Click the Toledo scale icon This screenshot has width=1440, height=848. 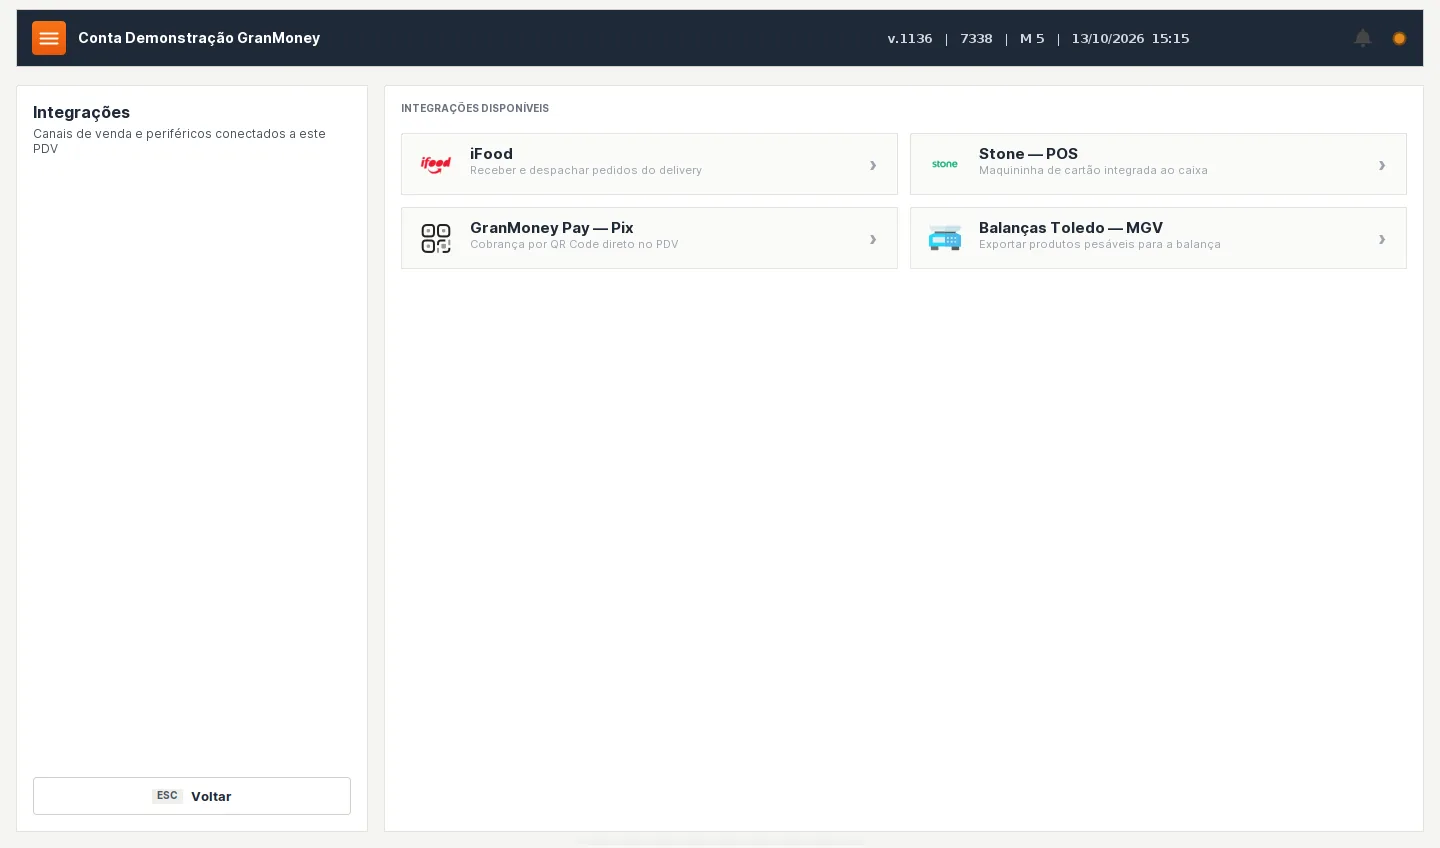click(x=945, y=238)
